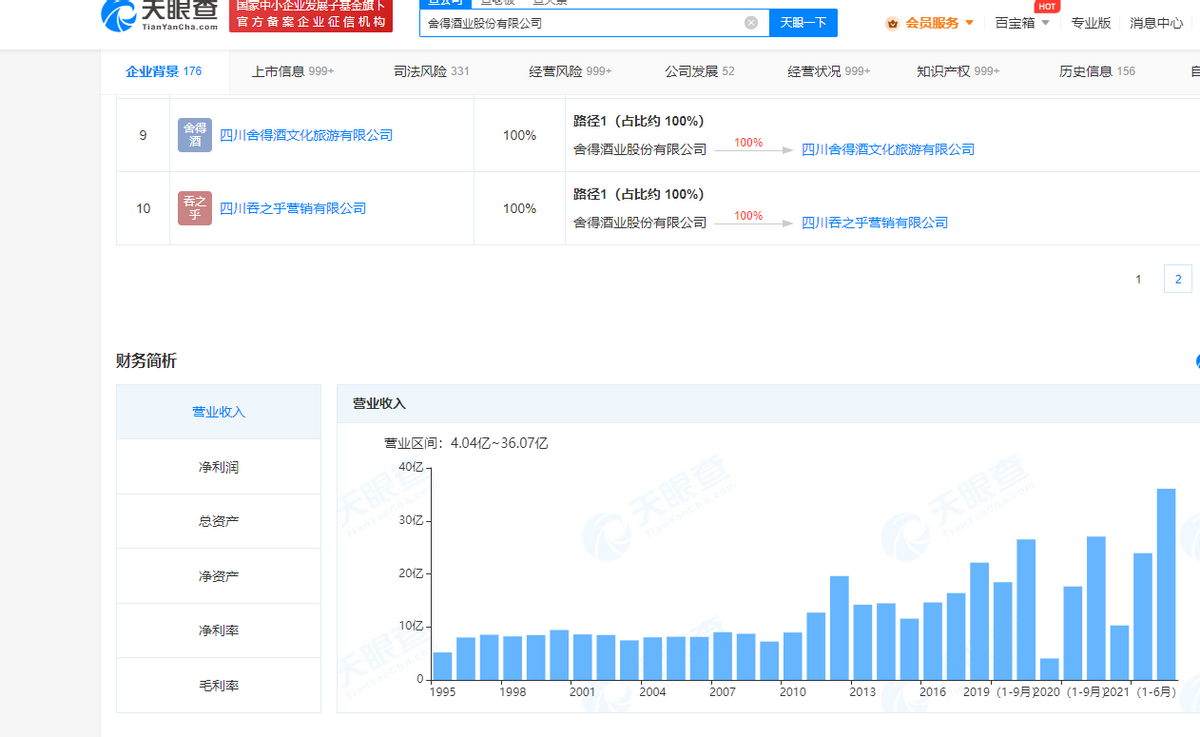This screenshot has width=1200, height=737.
Task: Switch to the 司法风险 tab
Action: [x=431, y=72]
